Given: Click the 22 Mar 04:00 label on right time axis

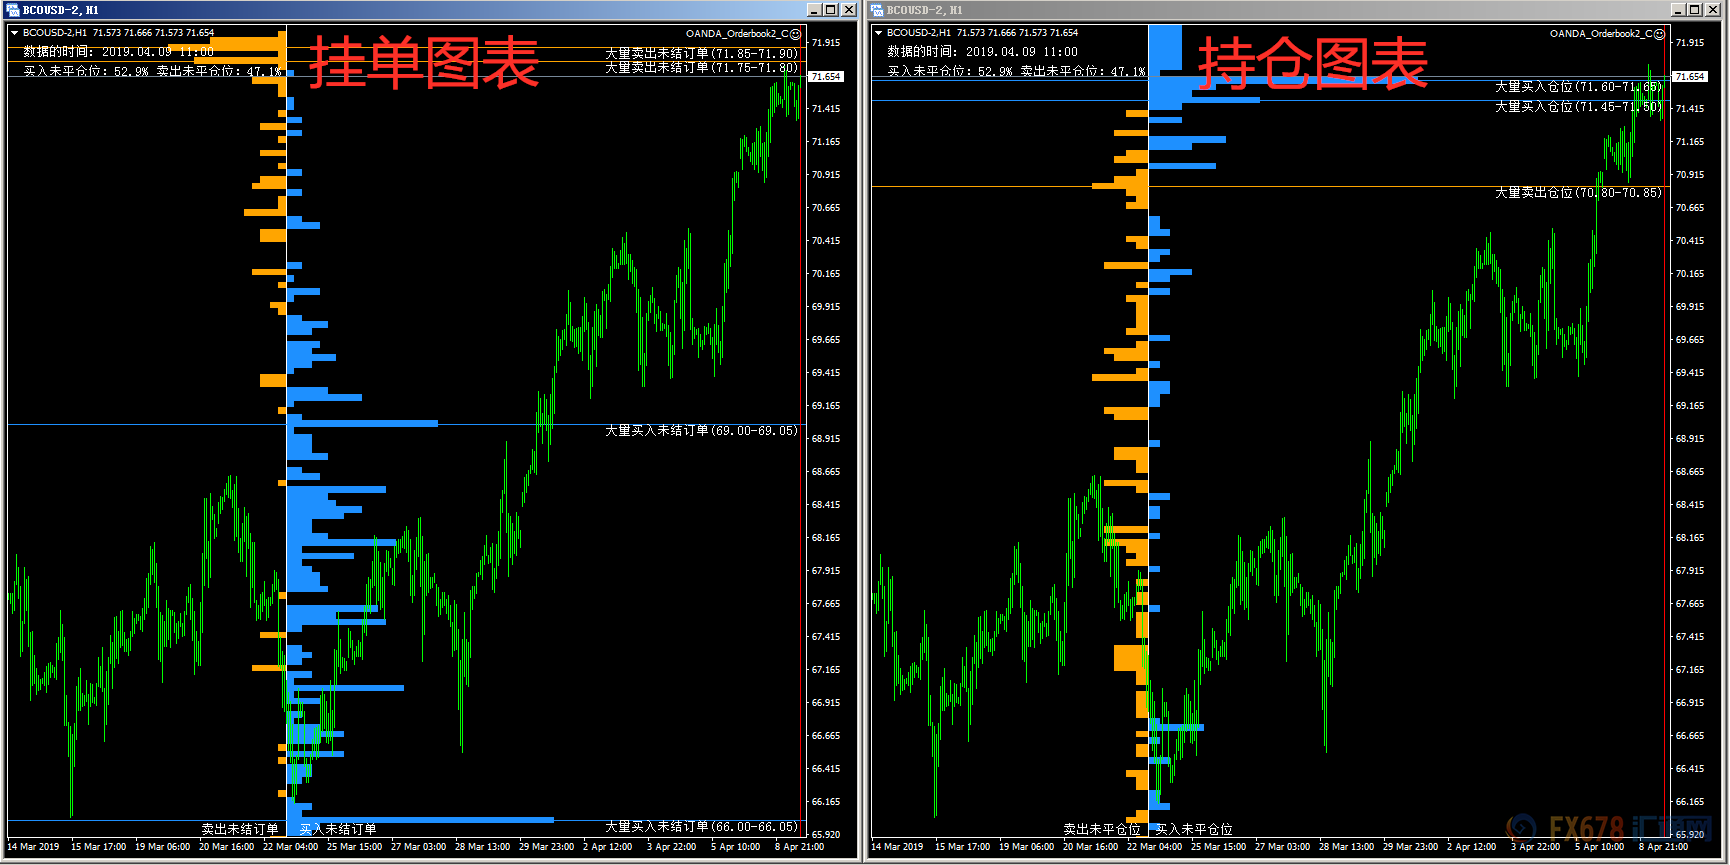Looking at the screenshot, I should [x=1154, y=847].
